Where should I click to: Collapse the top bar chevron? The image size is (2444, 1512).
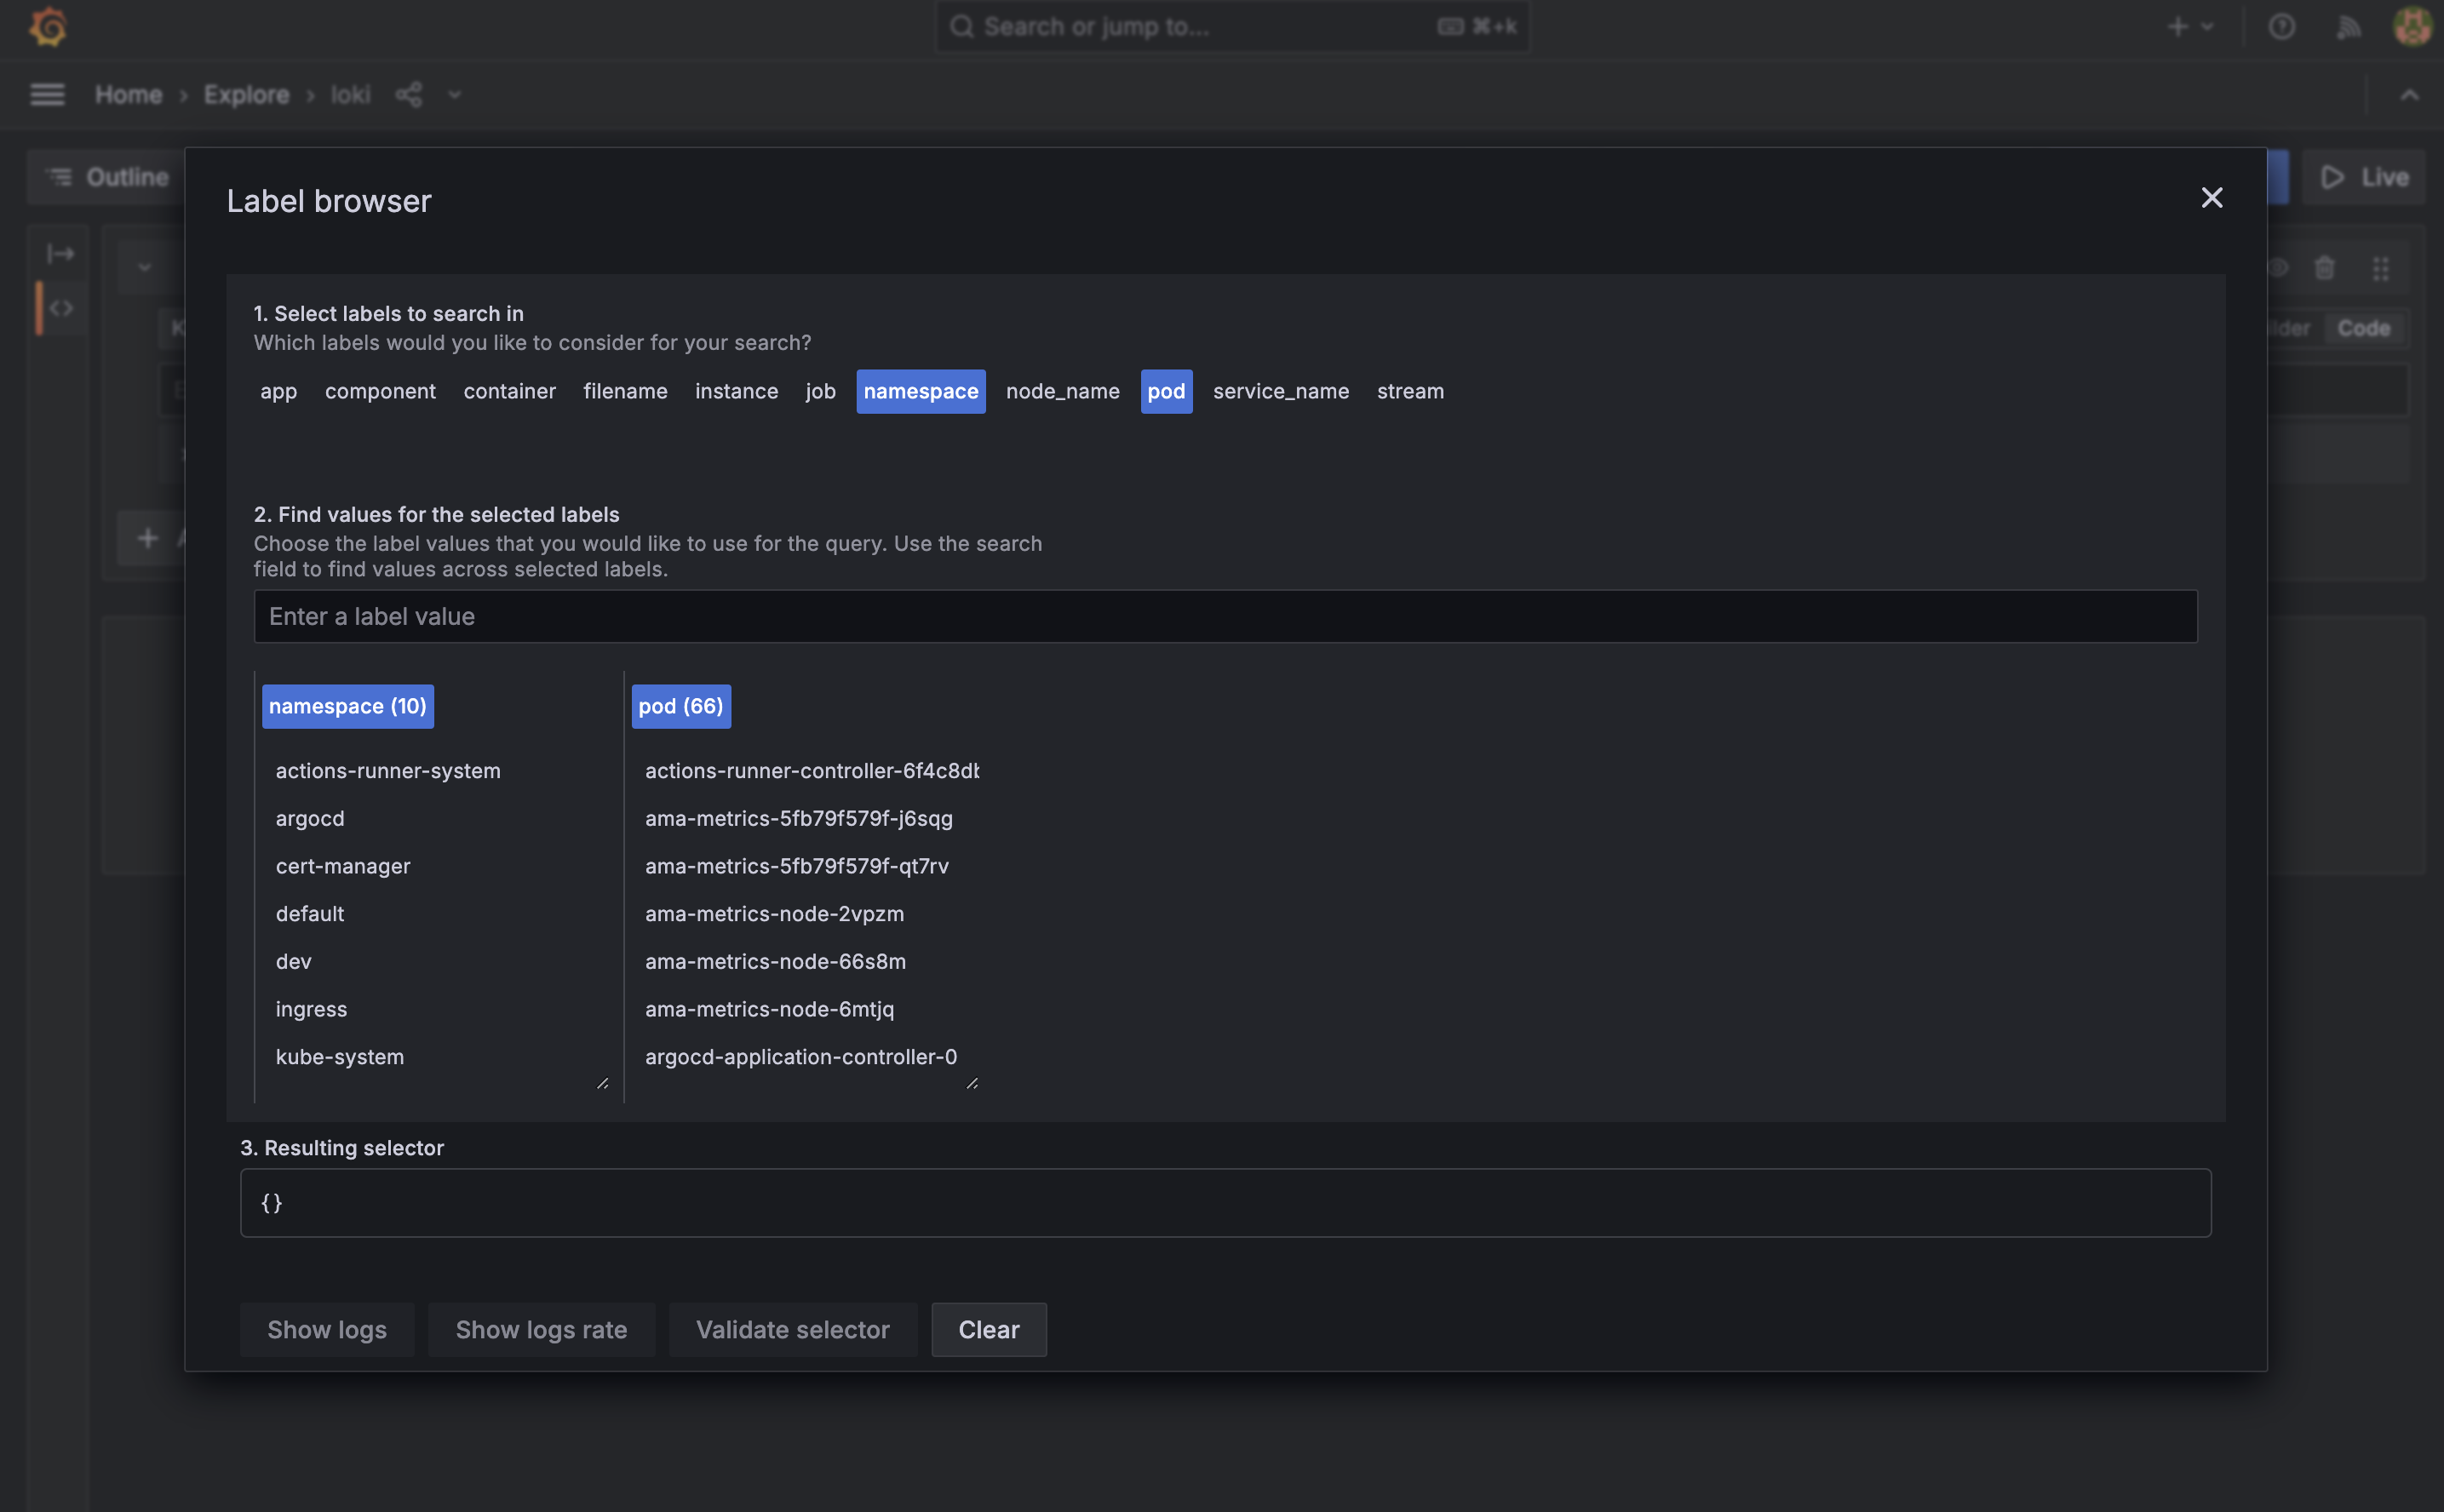[2409, 95]
